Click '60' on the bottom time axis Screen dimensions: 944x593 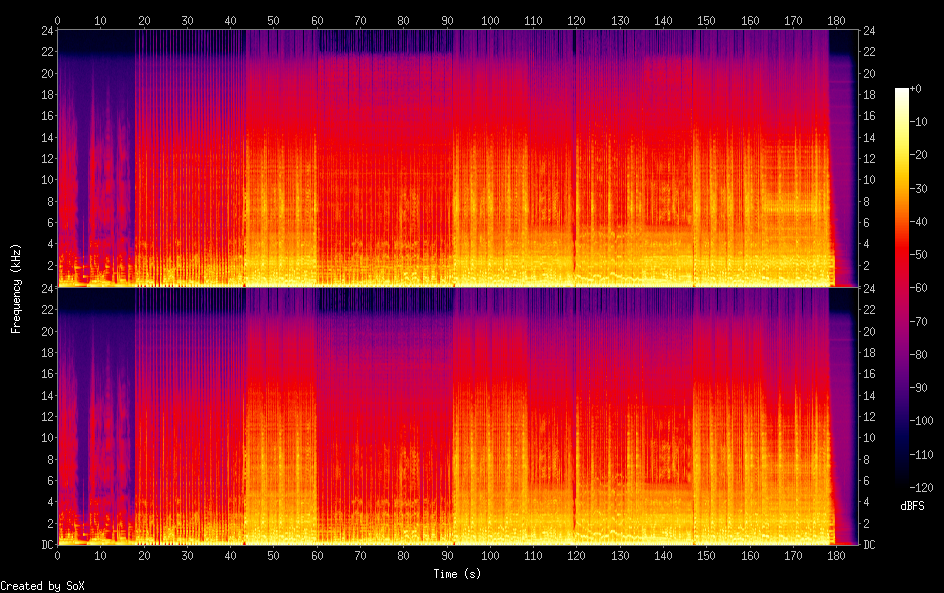(x=317, y=556)
